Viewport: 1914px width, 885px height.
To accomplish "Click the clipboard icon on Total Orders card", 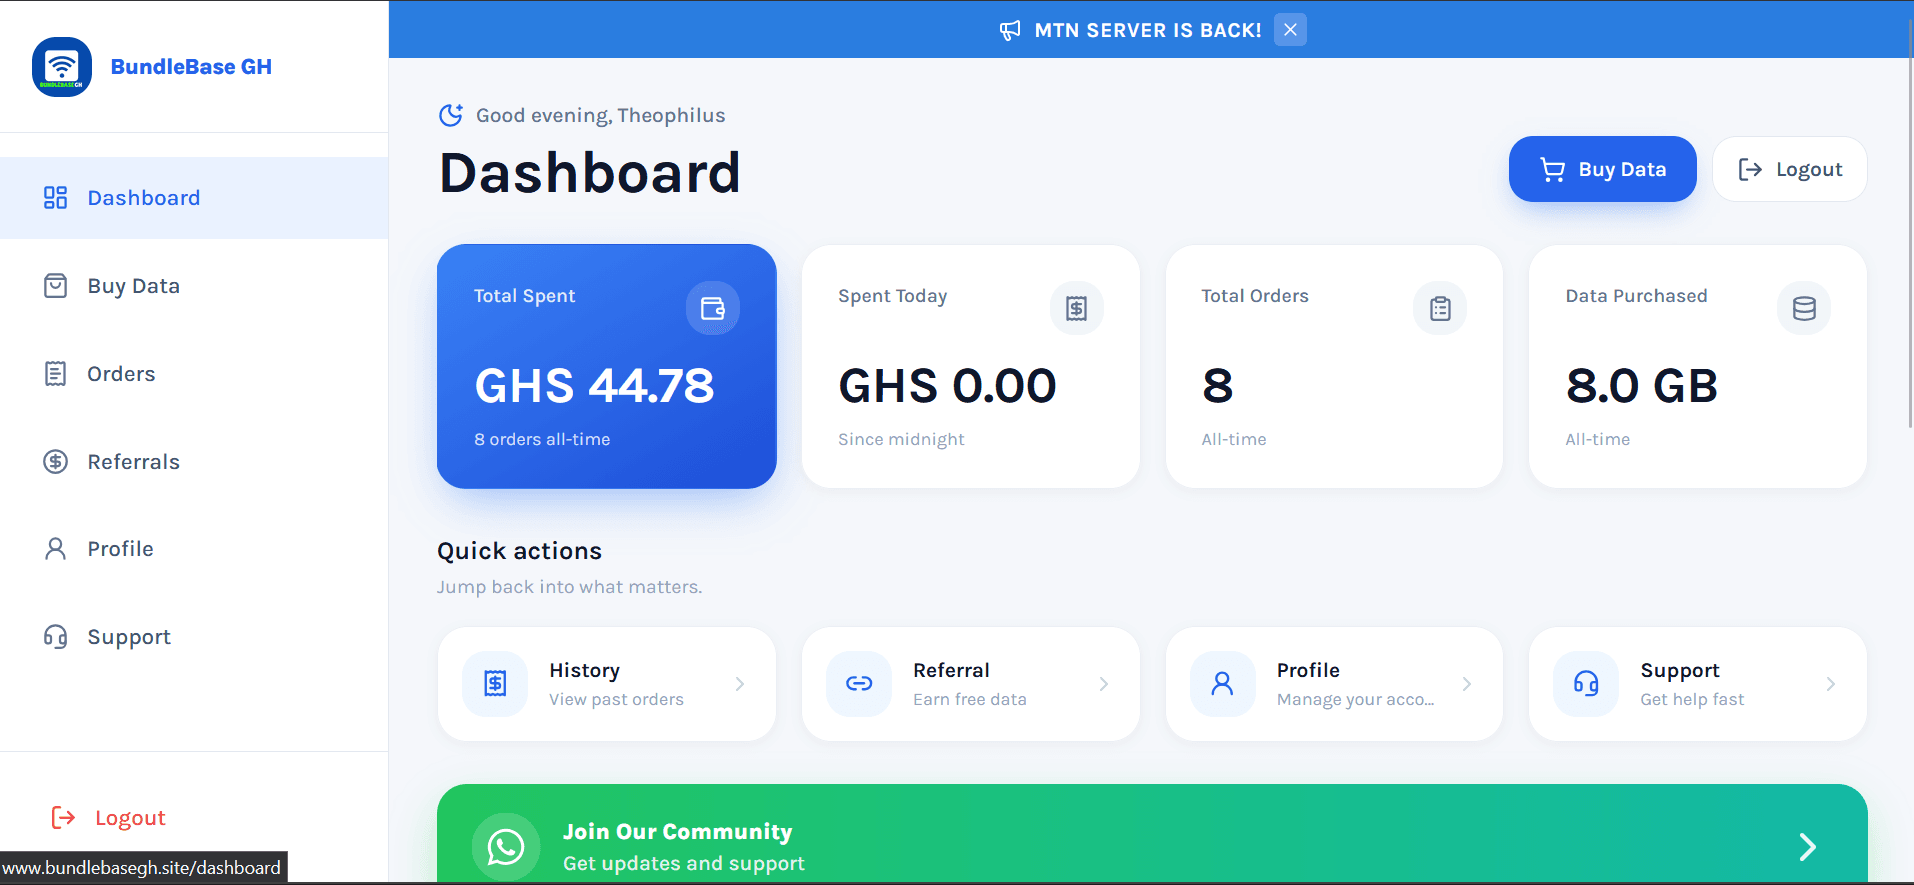I will (x=1440, y=308).
